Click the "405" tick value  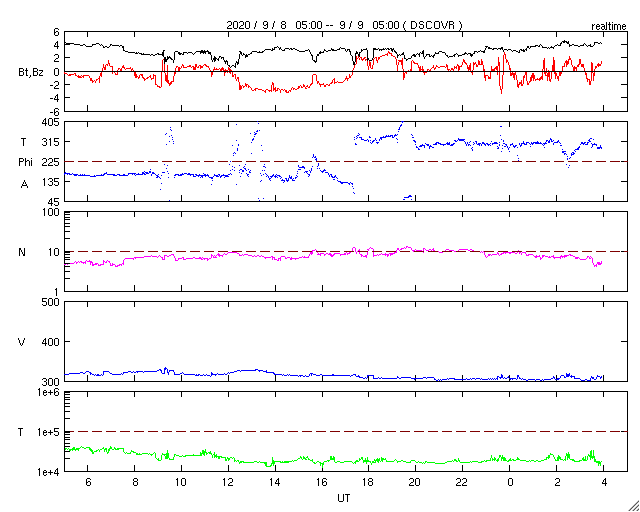pyautogui.click(x=51, y=122)
